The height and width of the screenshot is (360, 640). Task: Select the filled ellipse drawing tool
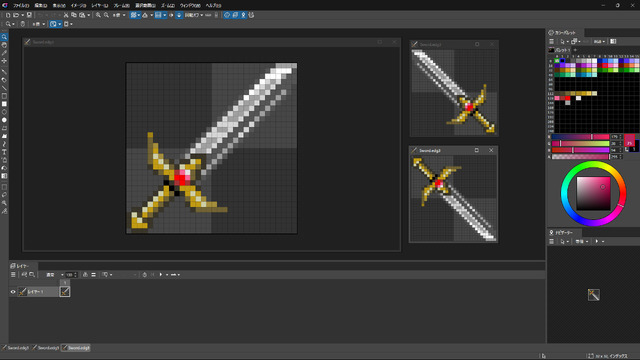[x=4, y=120]
